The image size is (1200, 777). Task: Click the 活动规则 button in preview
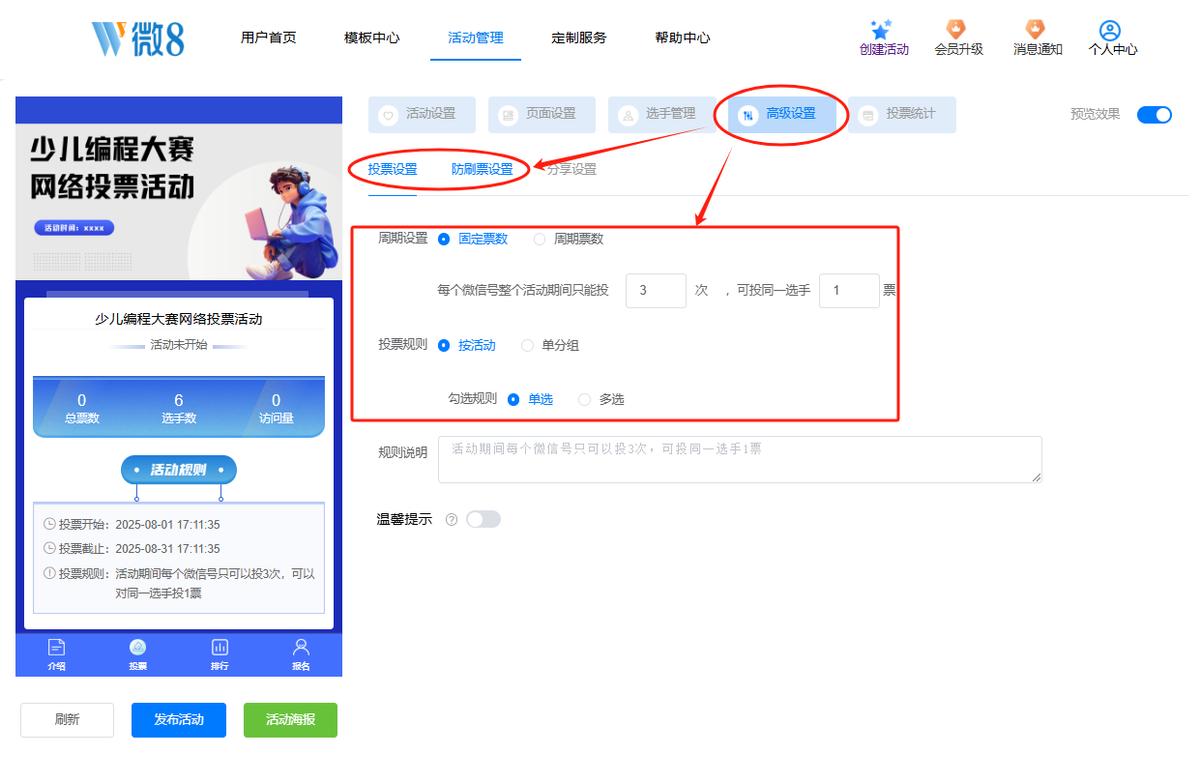(x=179, y=470)
